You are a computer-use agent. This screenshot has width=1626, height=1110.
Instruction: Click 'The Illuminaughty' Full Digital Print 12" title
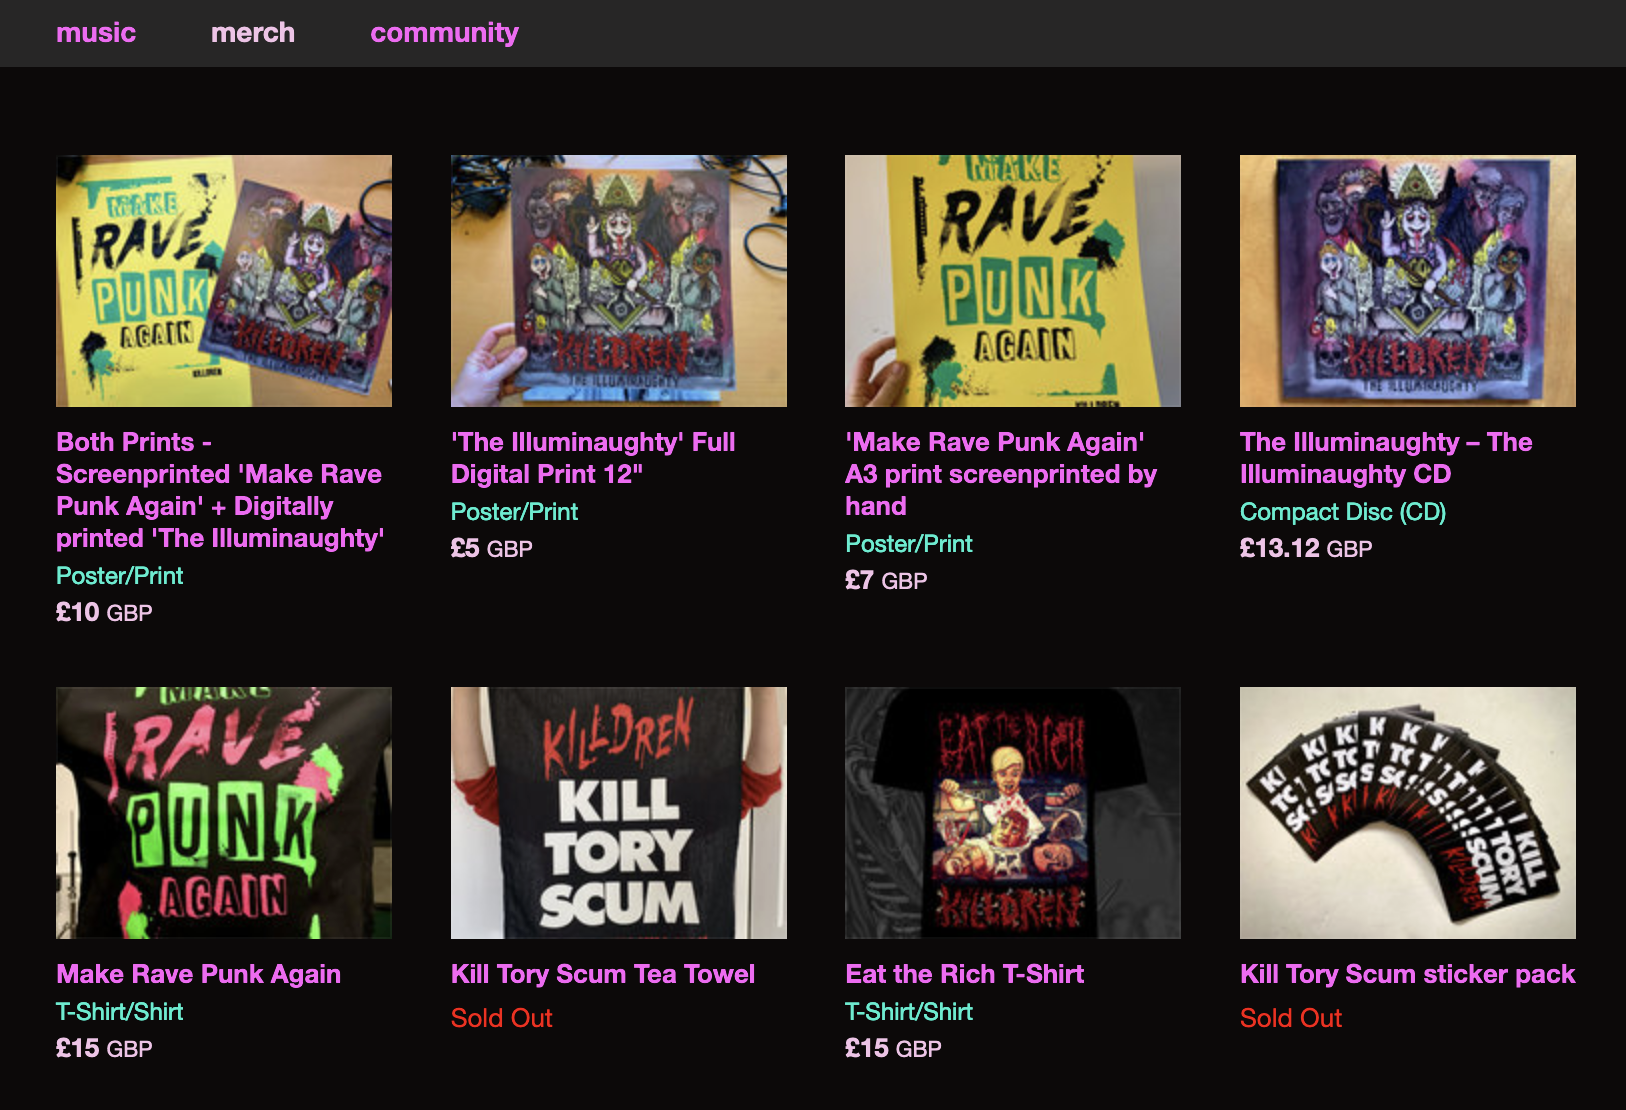(x=592, y=458)
